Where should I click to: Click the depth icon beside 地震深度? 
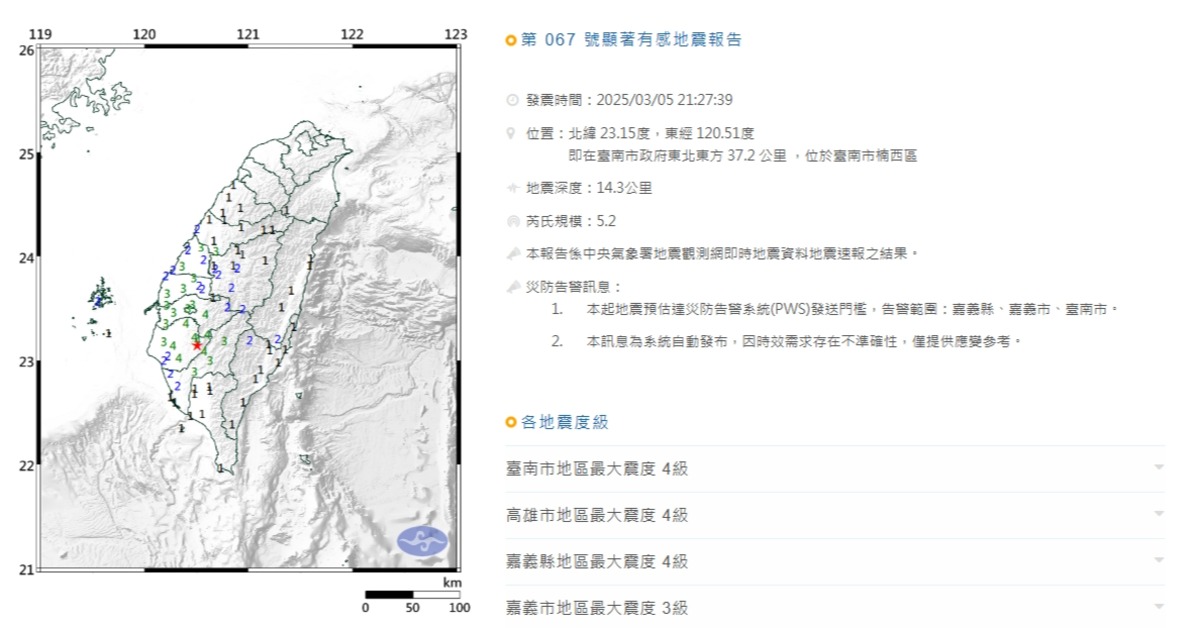click(513, 187)
